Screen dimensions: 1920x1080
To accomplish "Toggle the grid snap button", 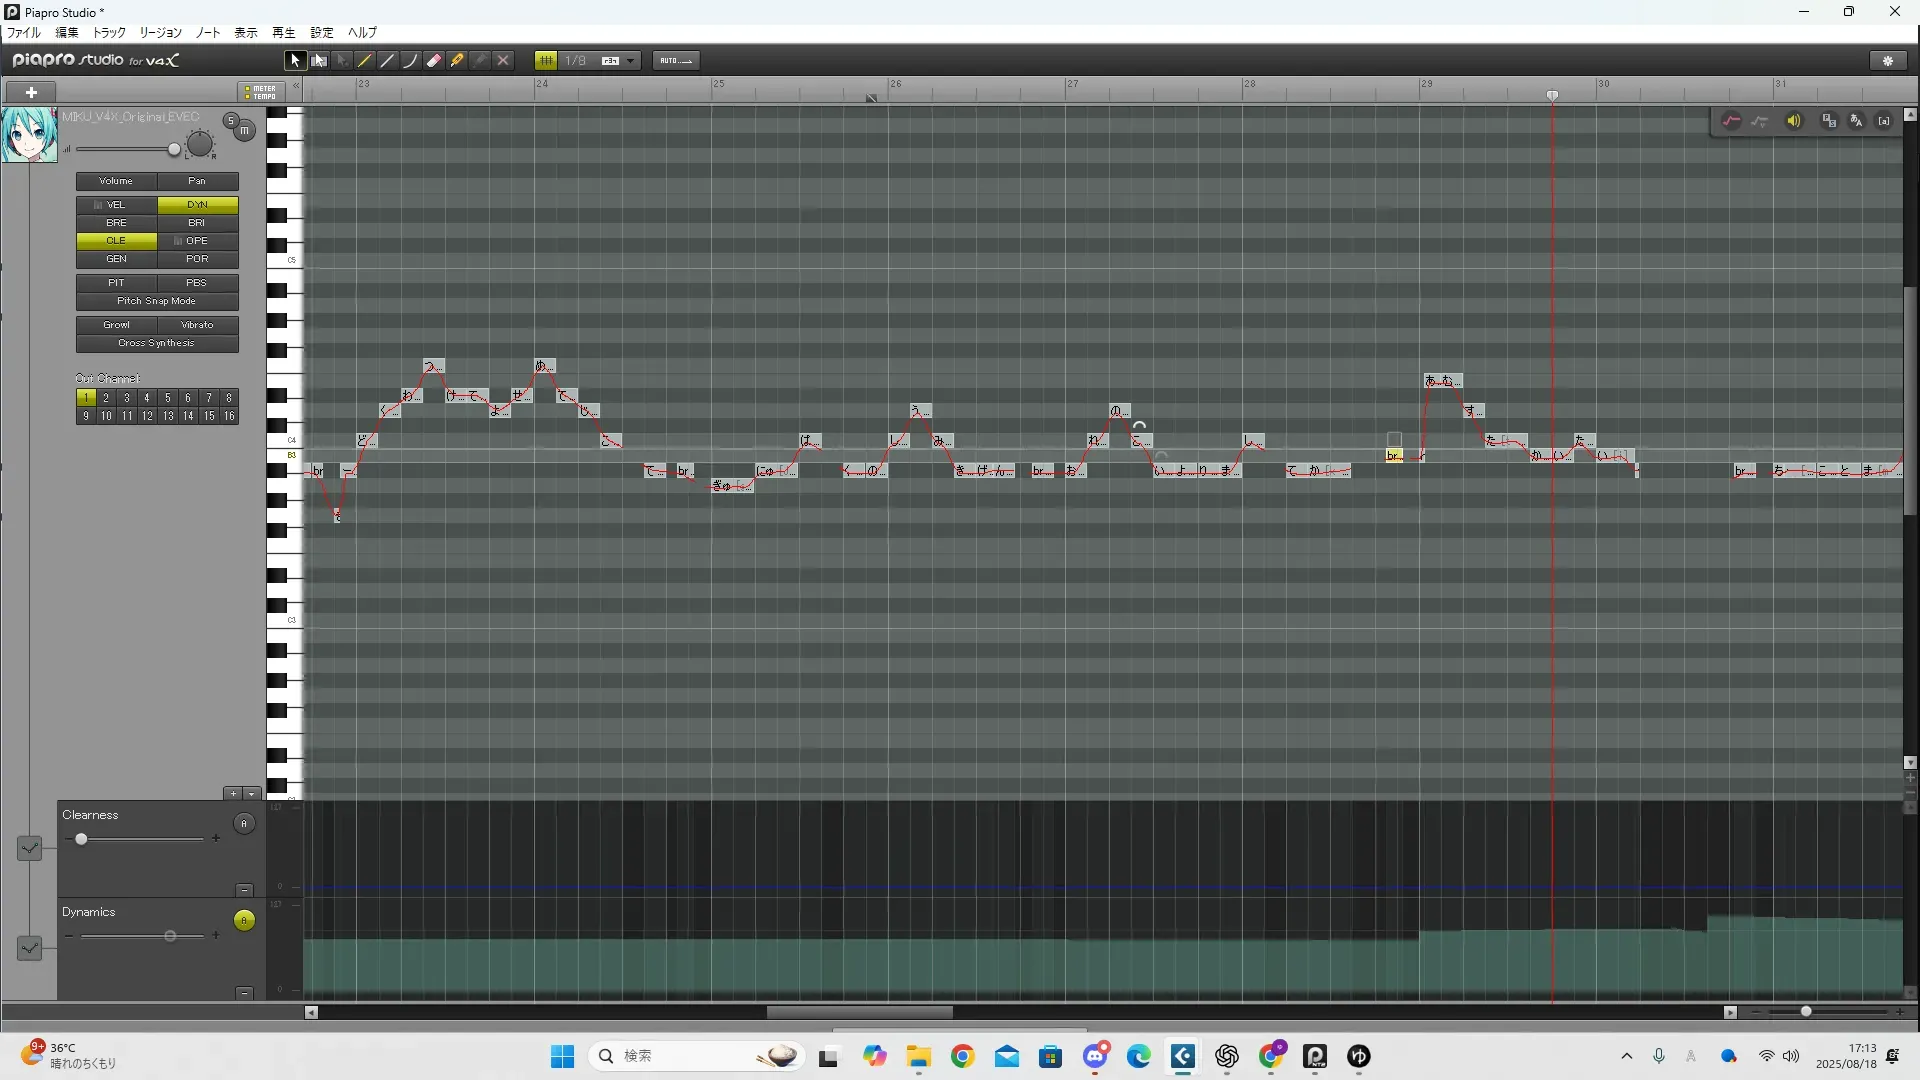I will point(546,61).
